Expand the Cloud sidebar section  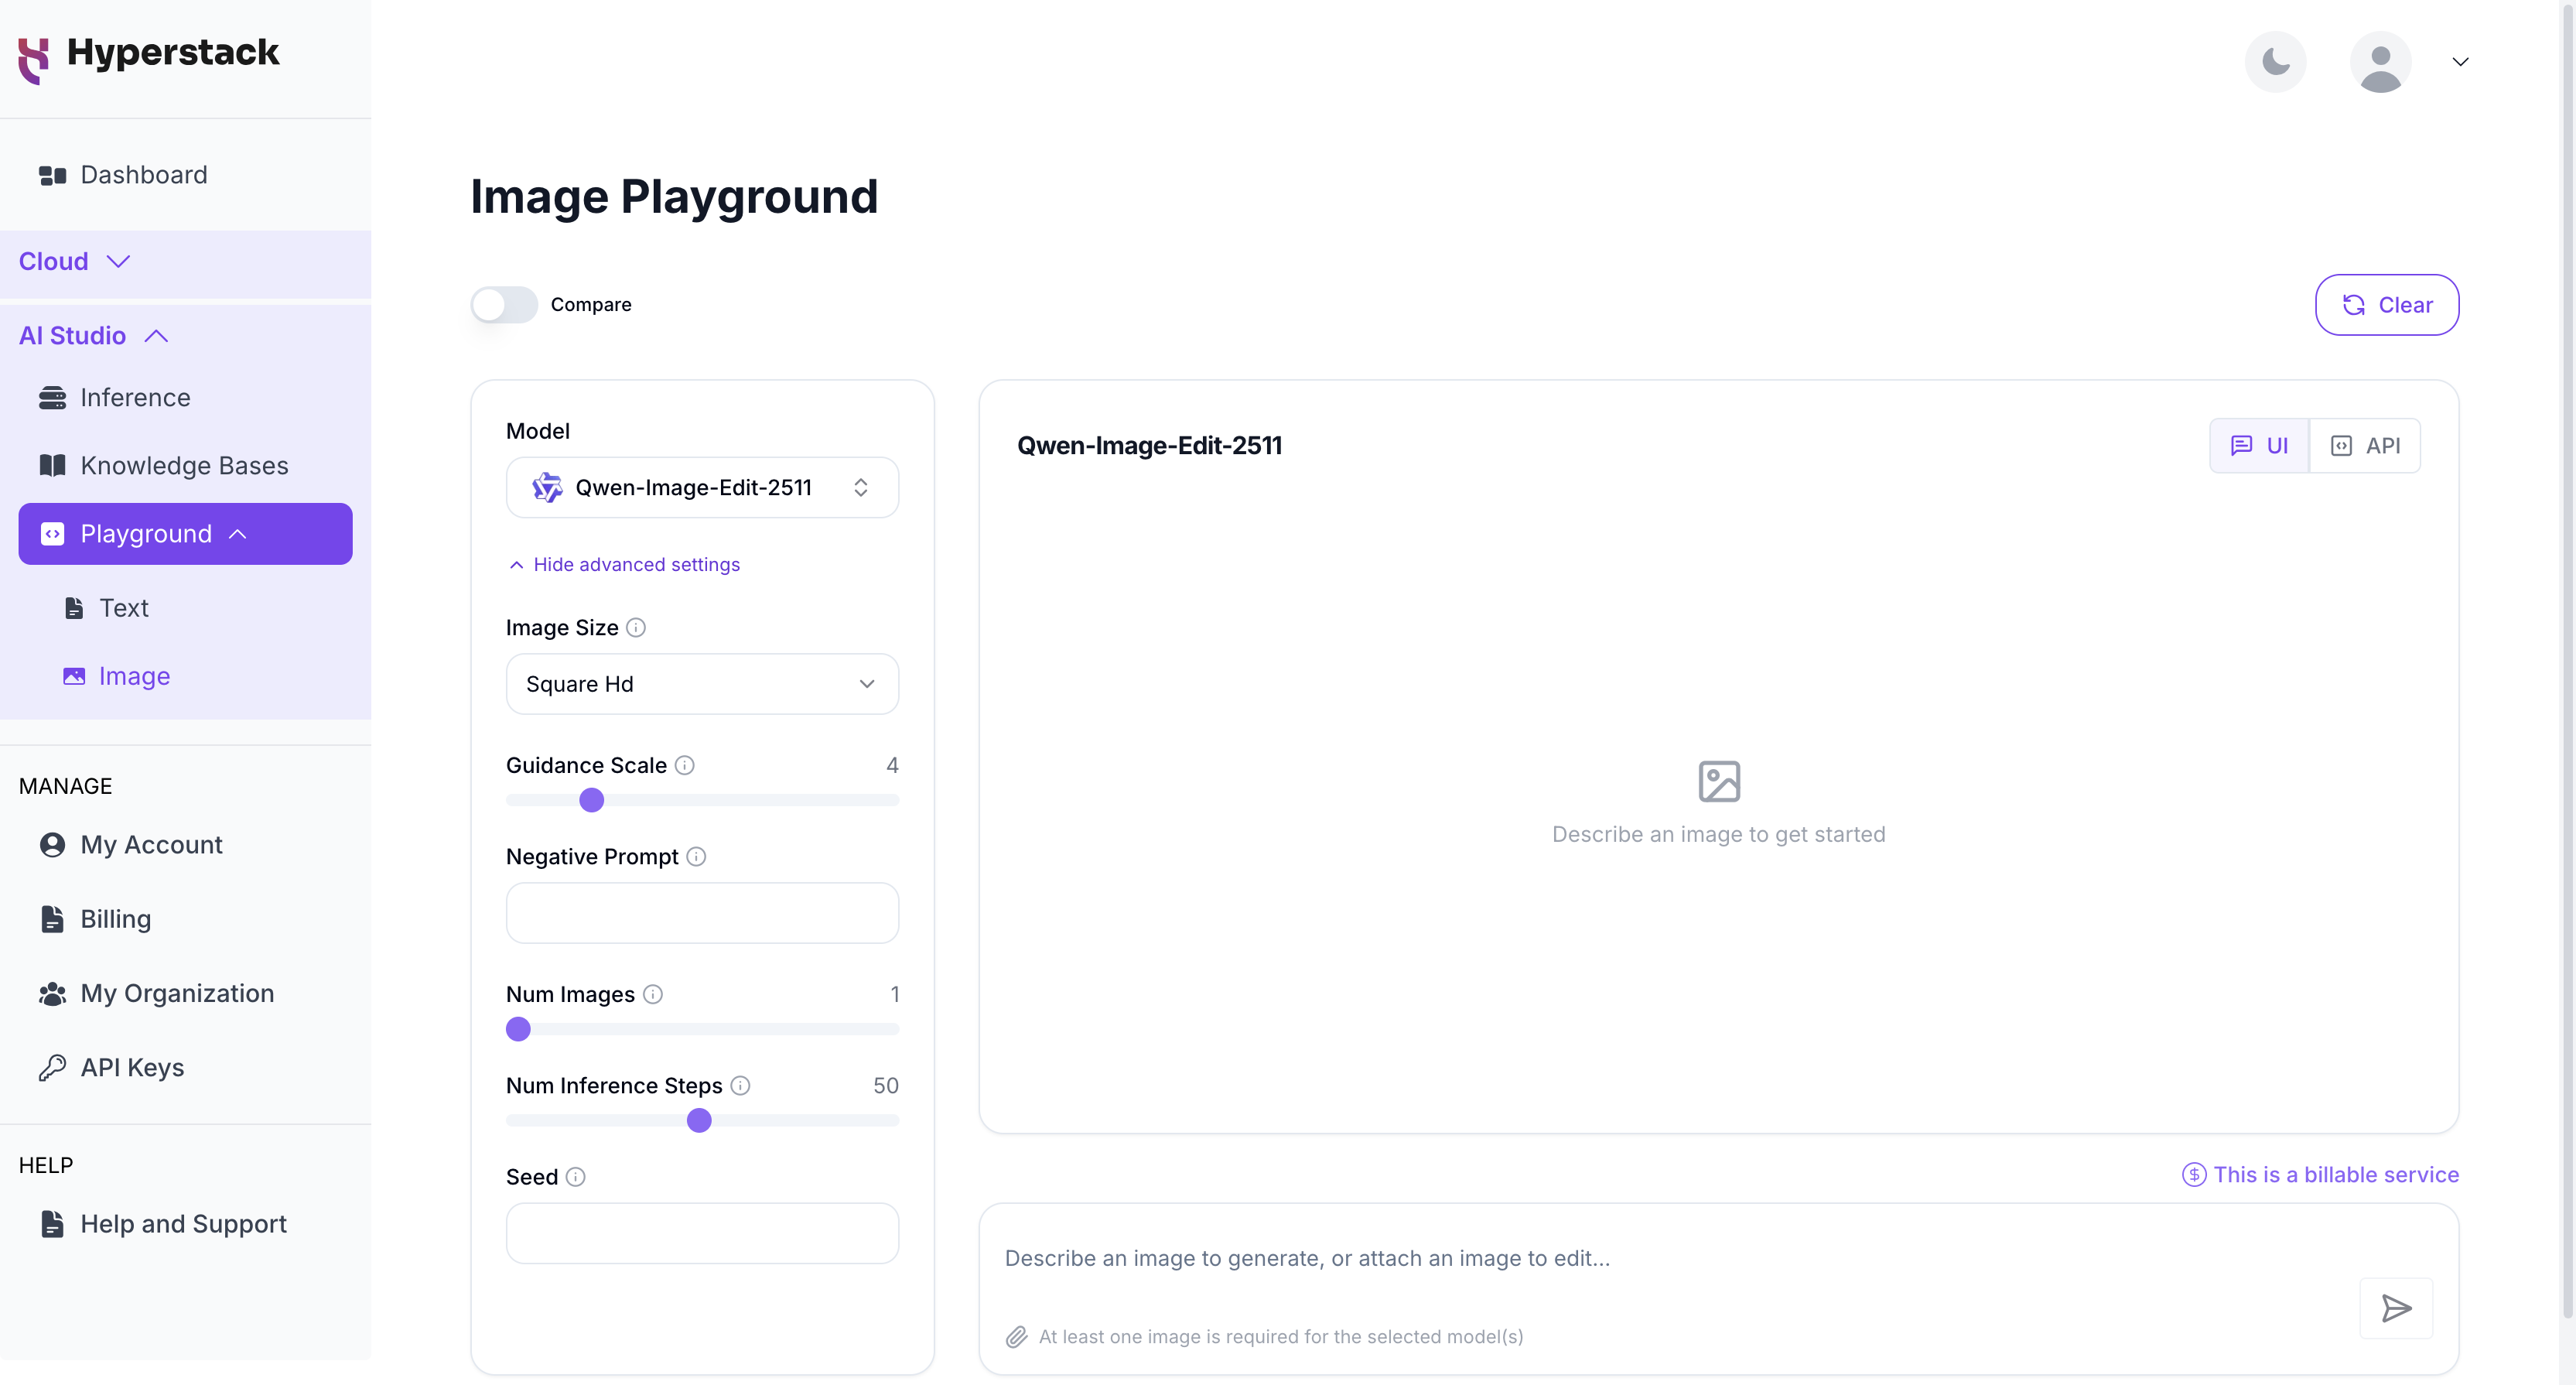click(x=185, y=262)
